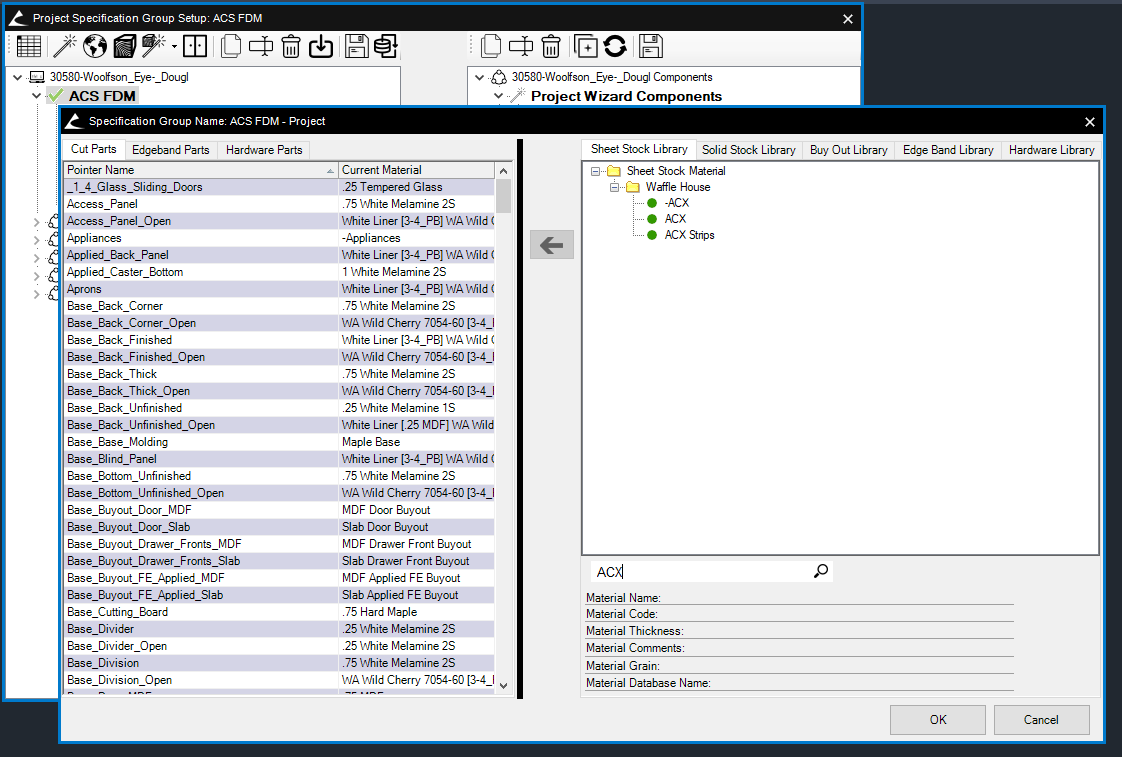Click the left arrow assign material button
The image size is (1122, 757).
coord(552,245)
